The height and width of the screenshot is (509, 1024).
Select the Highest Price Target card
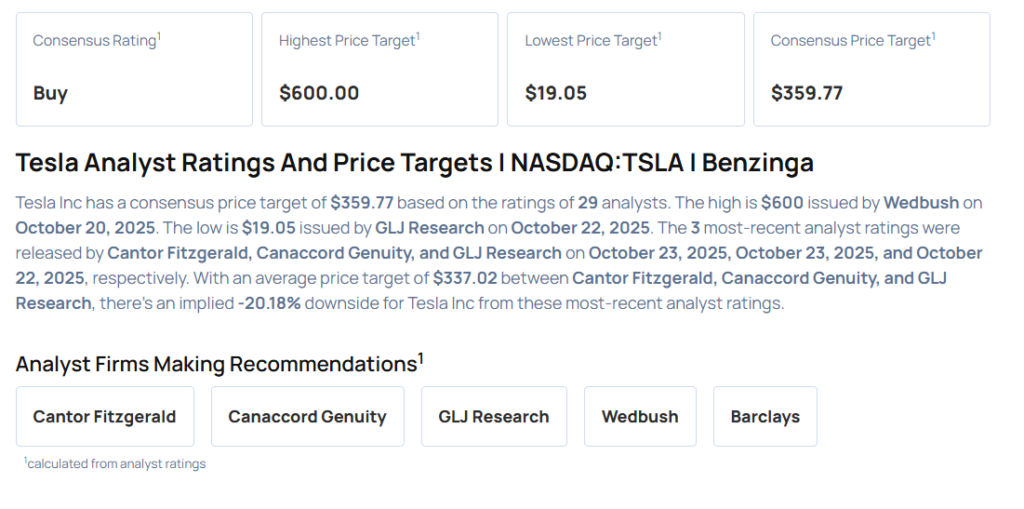click(380, 69)
